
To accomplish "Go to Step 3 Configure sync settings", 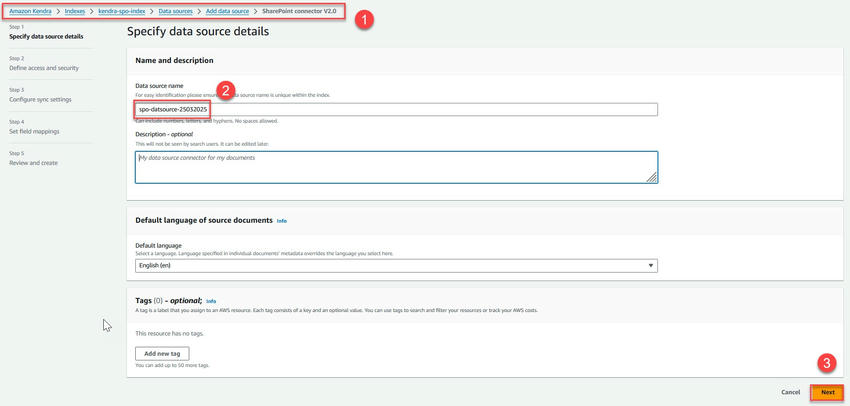I will pyautogui.click(x=40, y=99).
